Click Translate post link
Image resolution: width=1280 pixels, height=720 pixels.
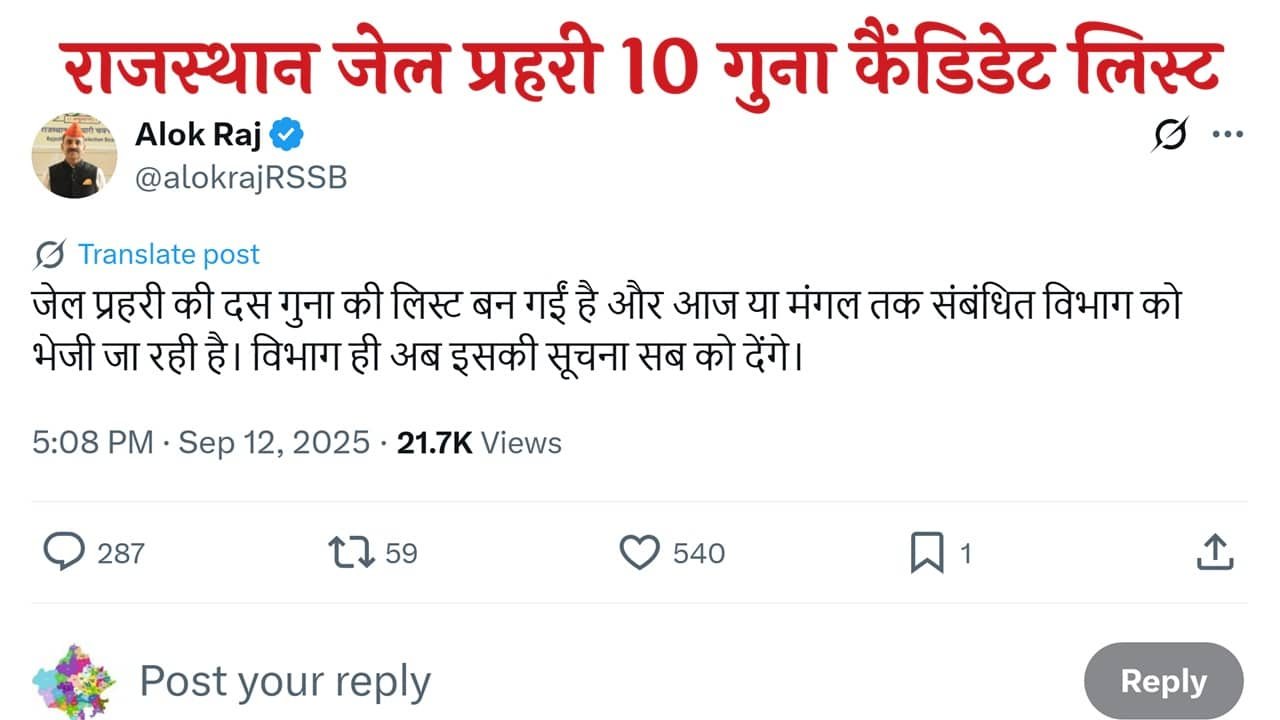click(x=170, y=254)
